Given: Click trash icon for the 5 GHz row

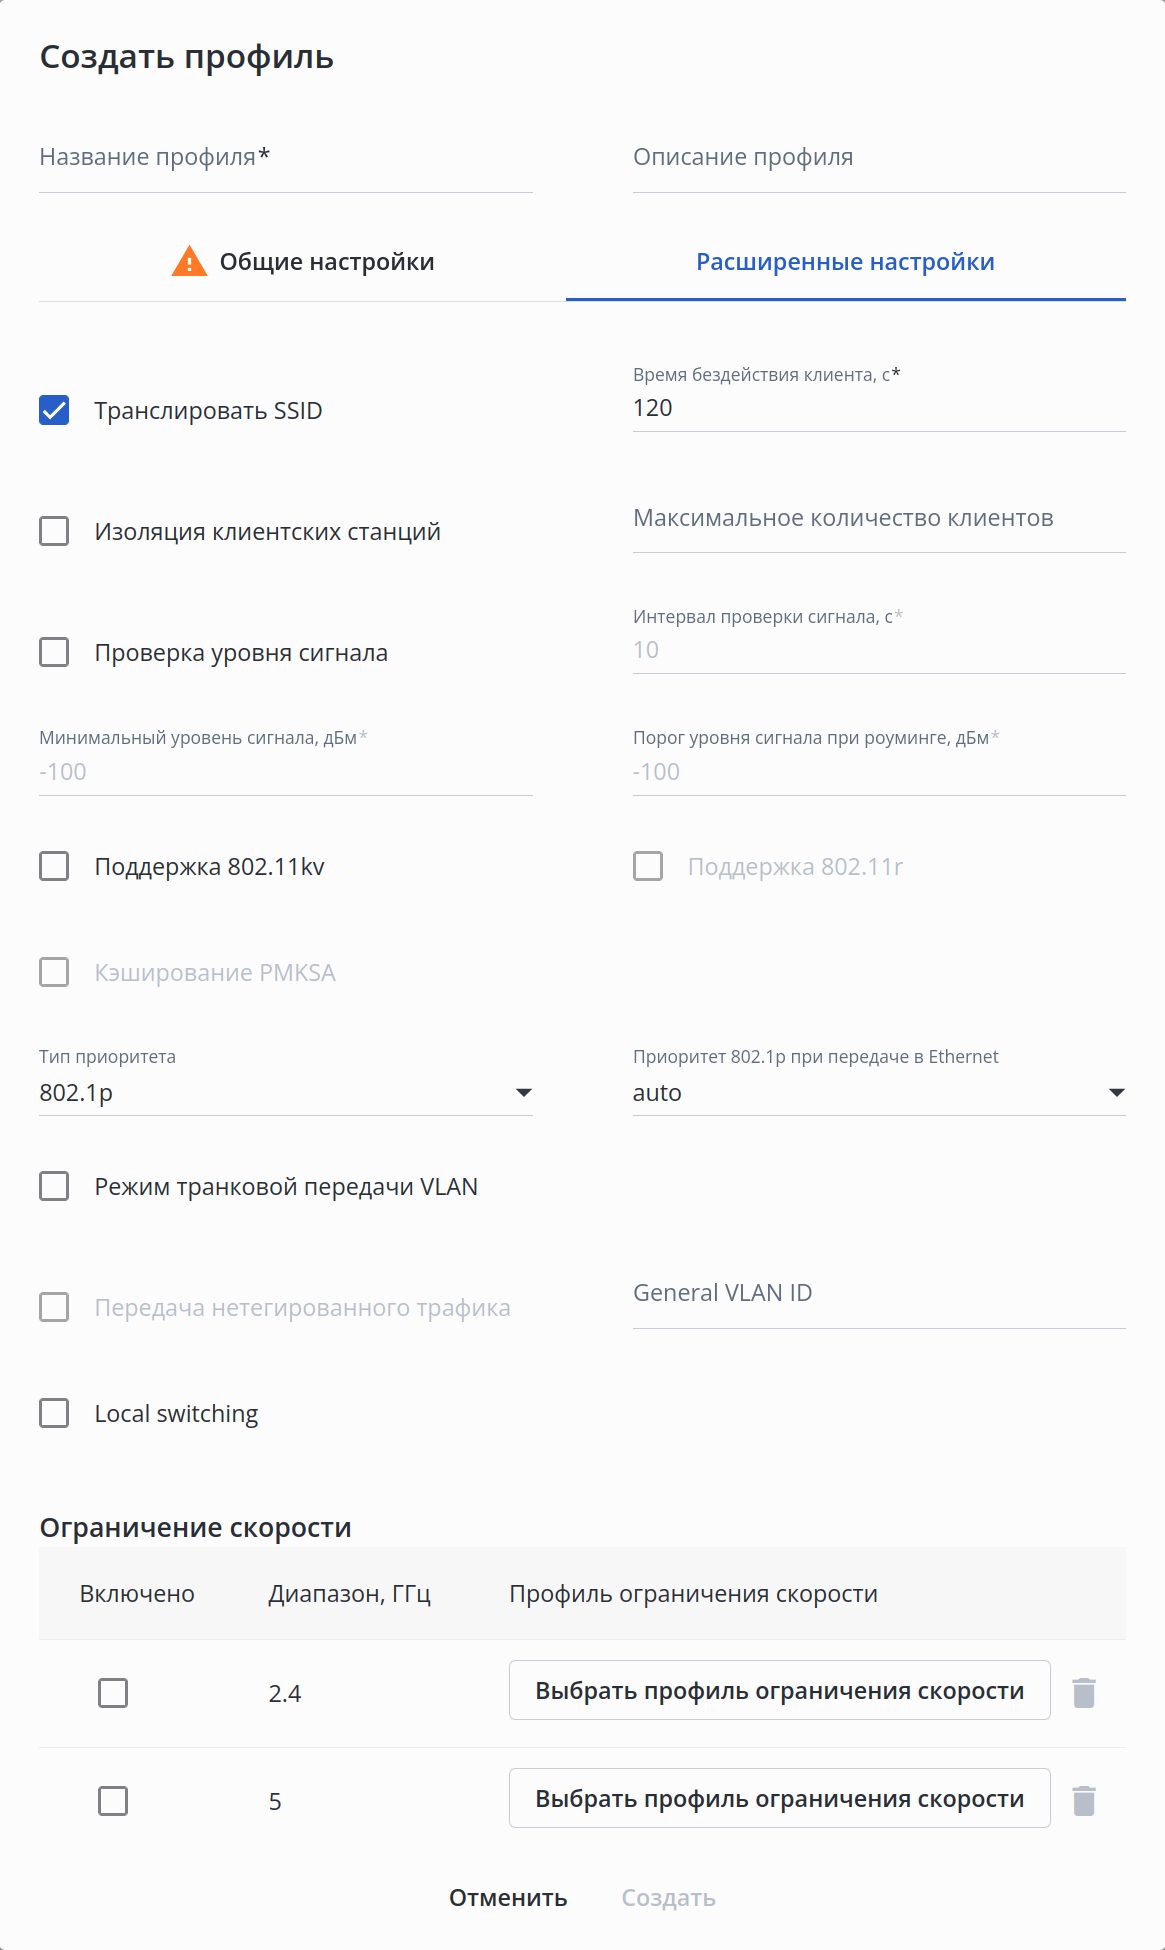Looking at the screenshot, I should [1084, 1800].
